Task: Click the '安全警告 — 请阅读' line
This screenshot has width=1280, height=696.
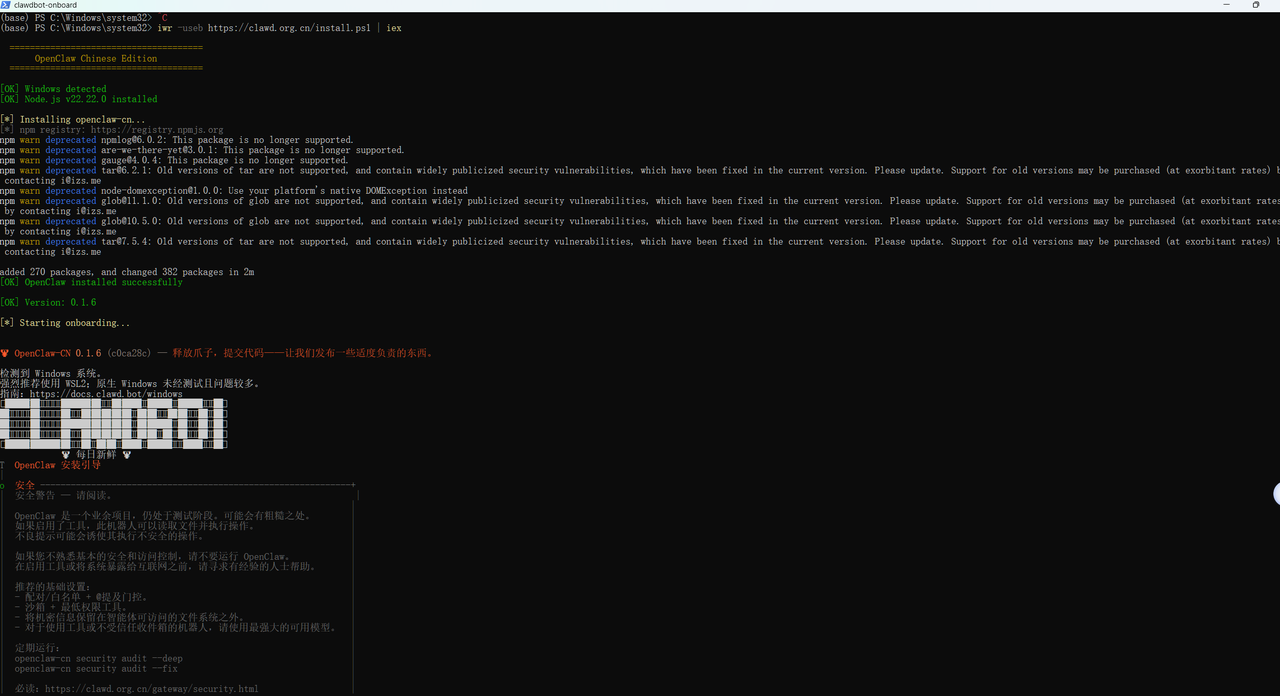Action: click(x=64, y=495)
